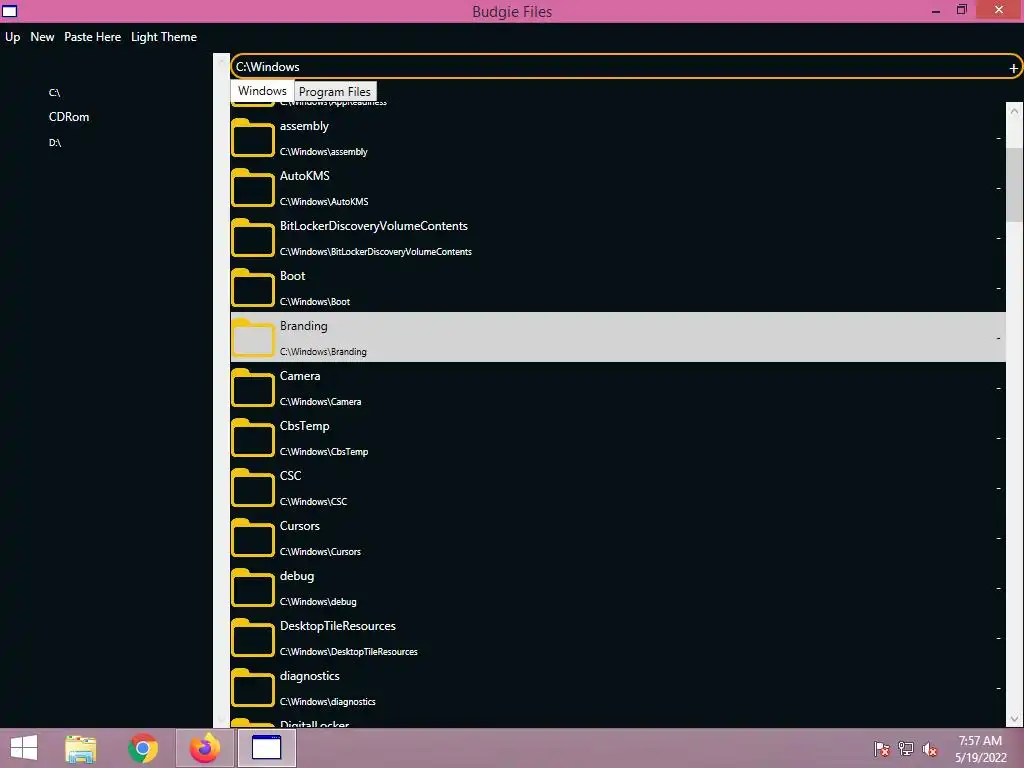Click the 'debug' folder name
The height and width of the screenshot is (768, 1024).
pos(297,576)
